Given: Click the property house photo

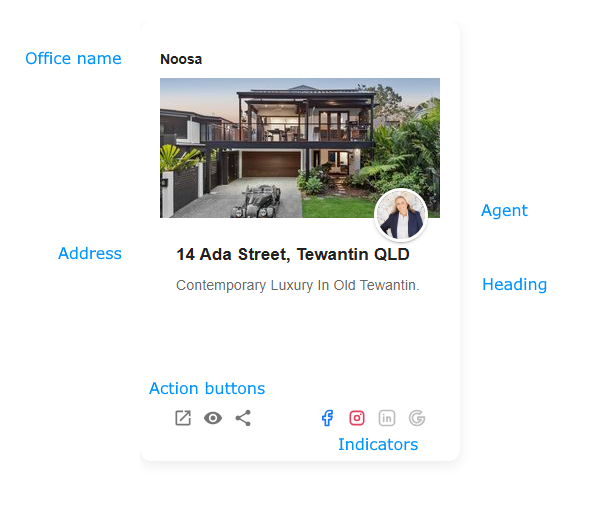Looking at the screenshot, I should tap(300, 148).
